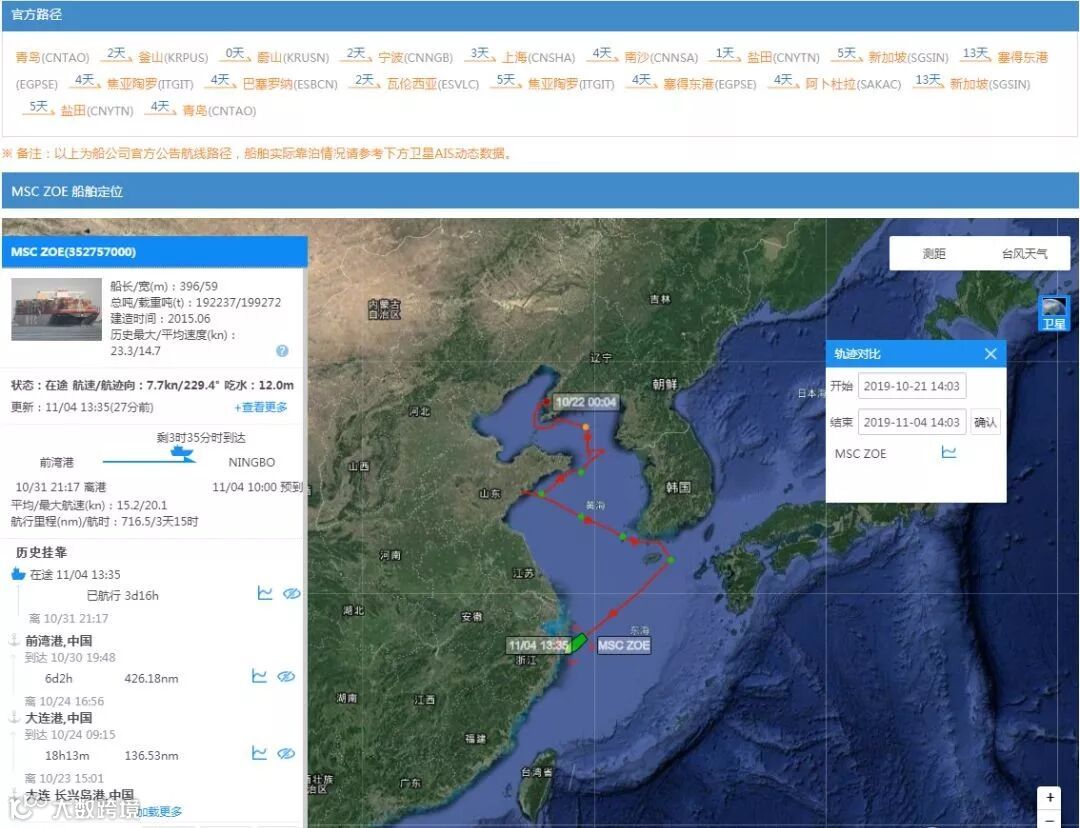Click the 瓦伦西亚(ESVLC) route port
Viewport: 1080px width, 828px height.
pos(433,84)
